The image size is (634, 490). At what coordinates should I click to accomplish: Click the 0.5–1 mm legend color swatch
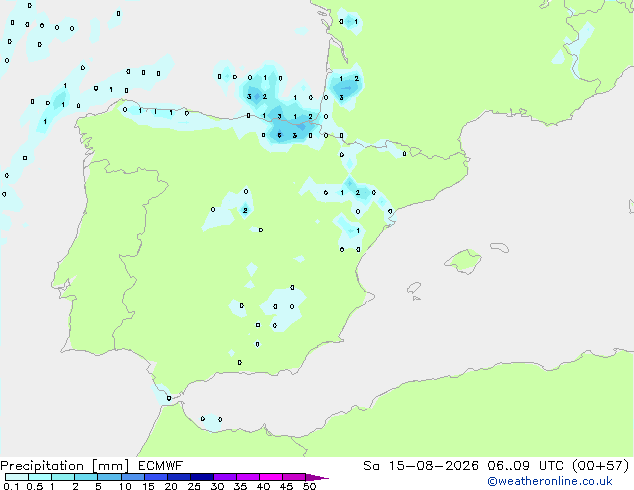point(40,477)
